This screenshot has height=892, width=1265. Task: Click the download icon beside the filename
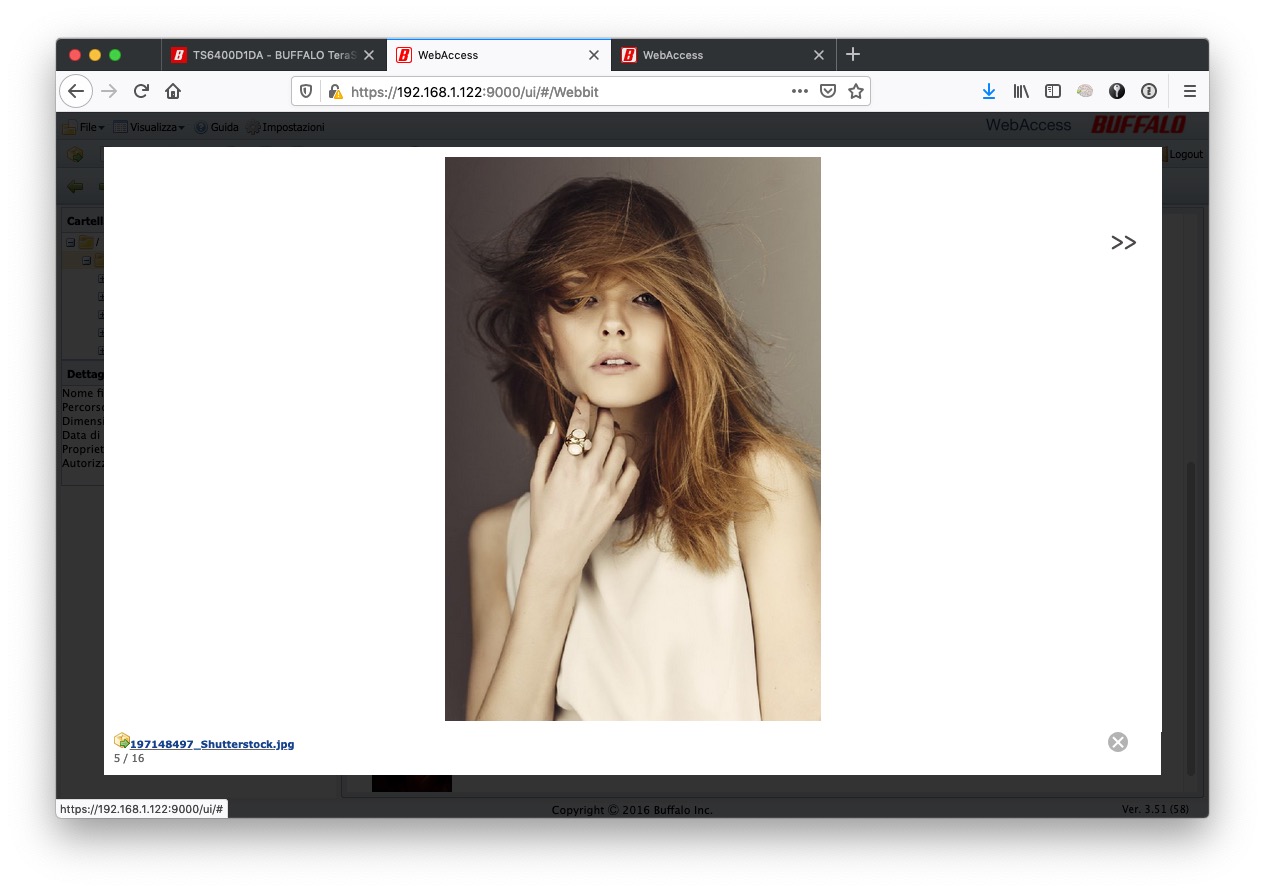click(x=121, y=741)
